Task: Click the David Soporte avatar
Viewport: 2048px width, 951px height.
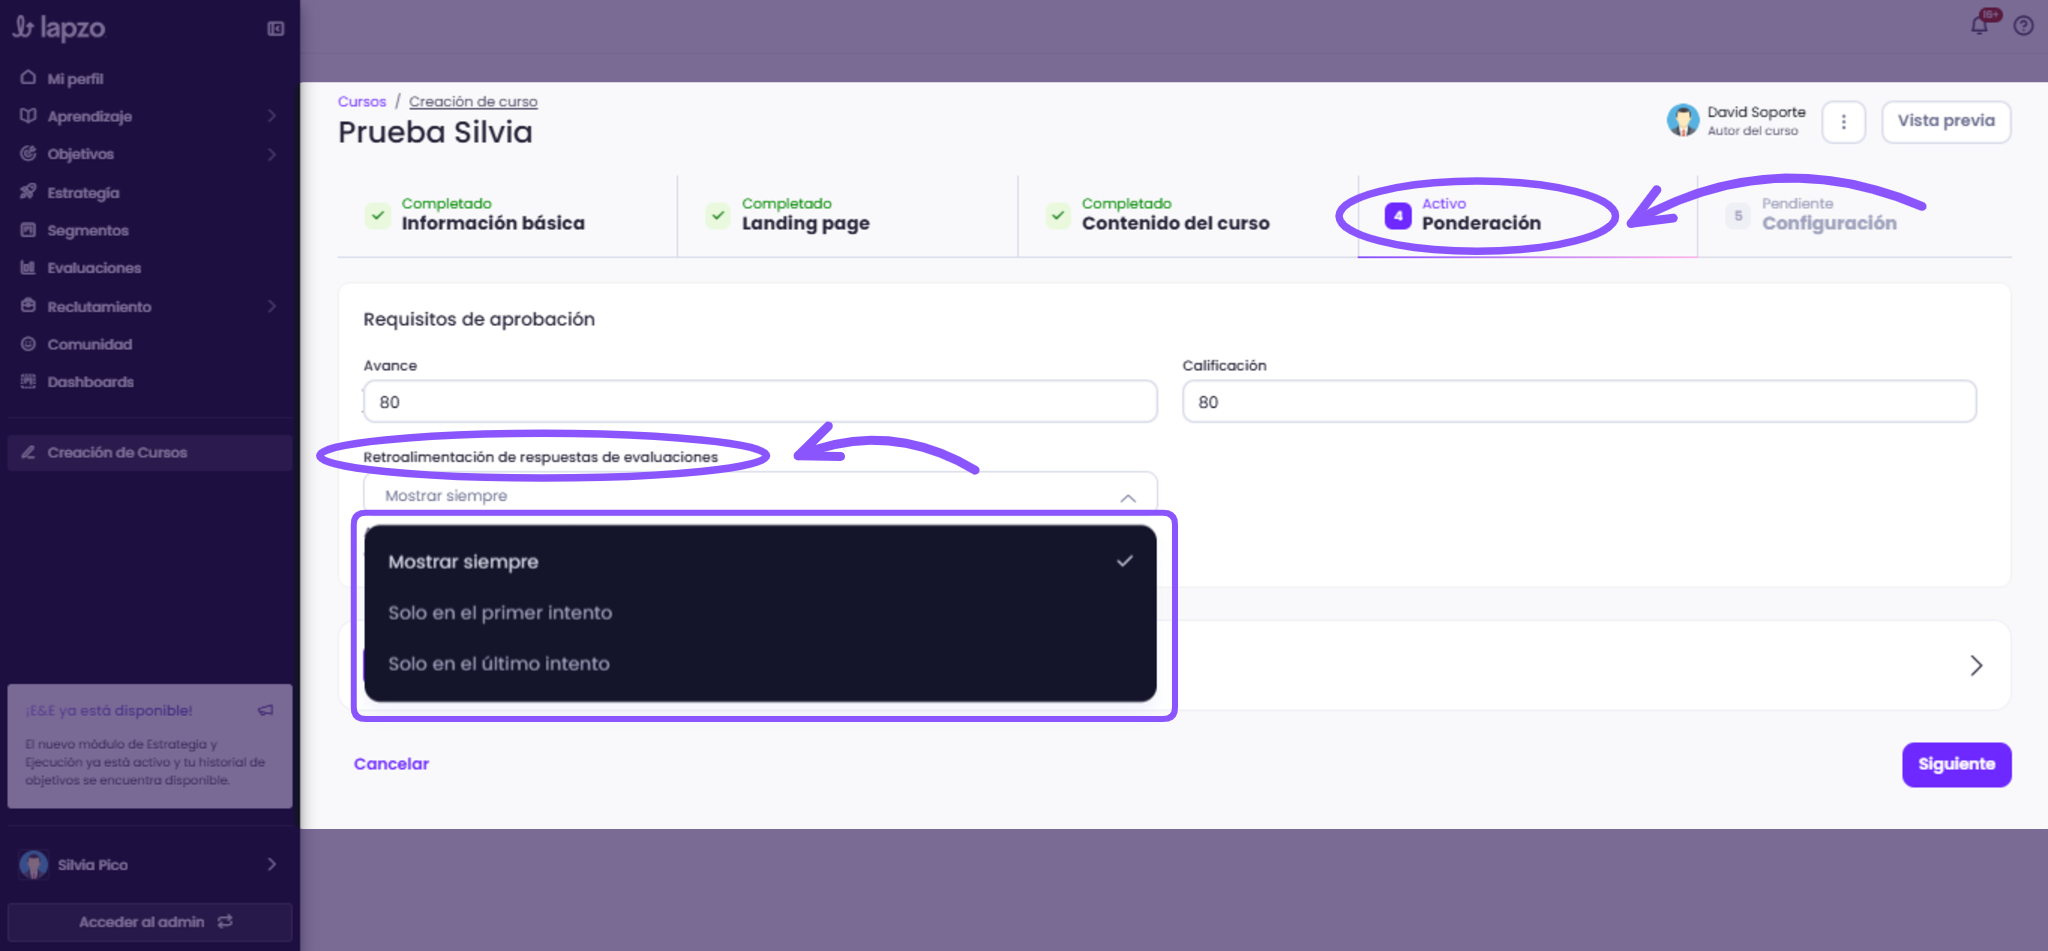Action: 1683,121
